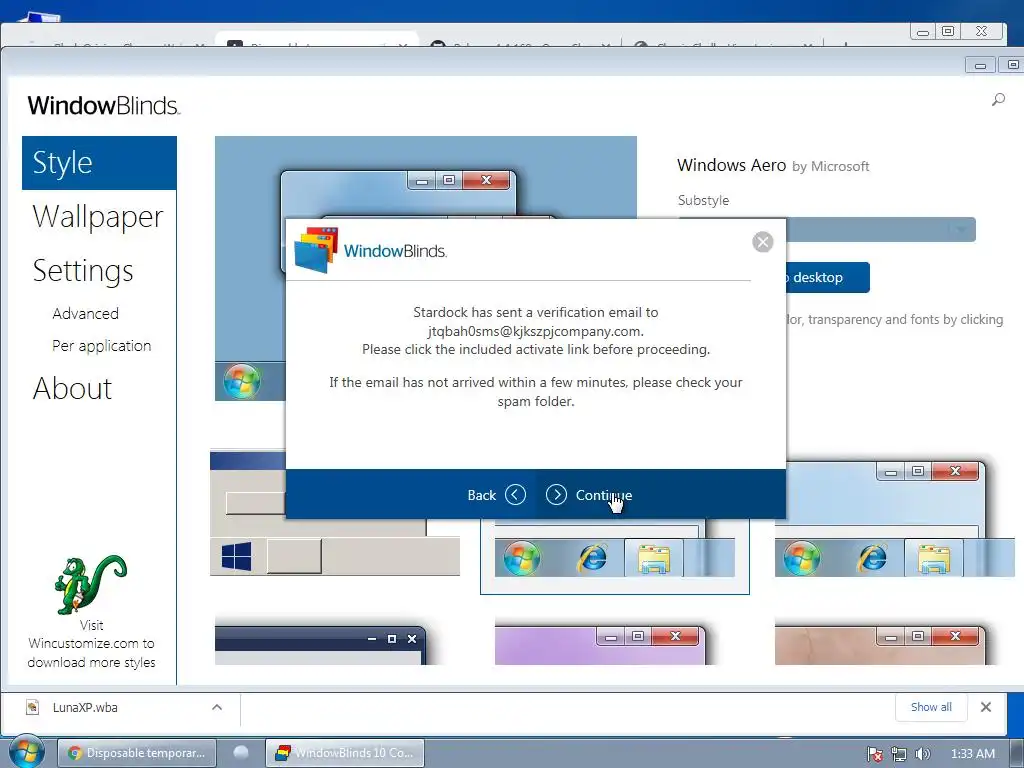Select the dark navy style thumbnail
Screen dimensions: 1024x768
pos(321,645)
